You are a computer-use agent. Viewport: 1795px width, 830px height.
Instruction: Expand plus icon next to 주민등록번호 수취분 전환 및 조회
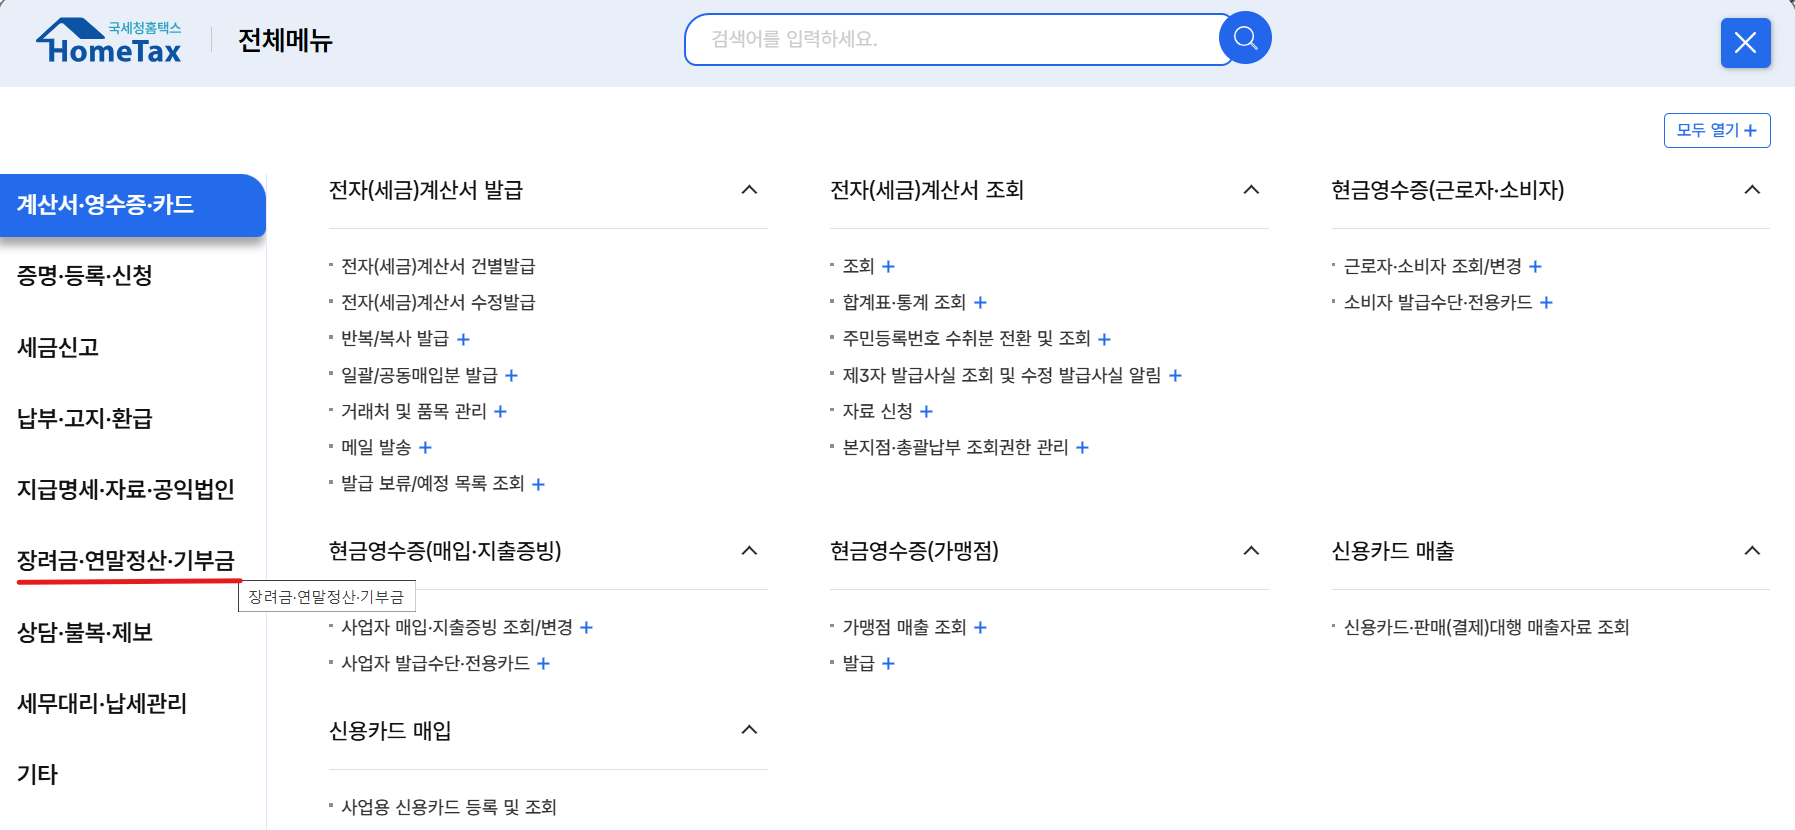point(1104,340)
